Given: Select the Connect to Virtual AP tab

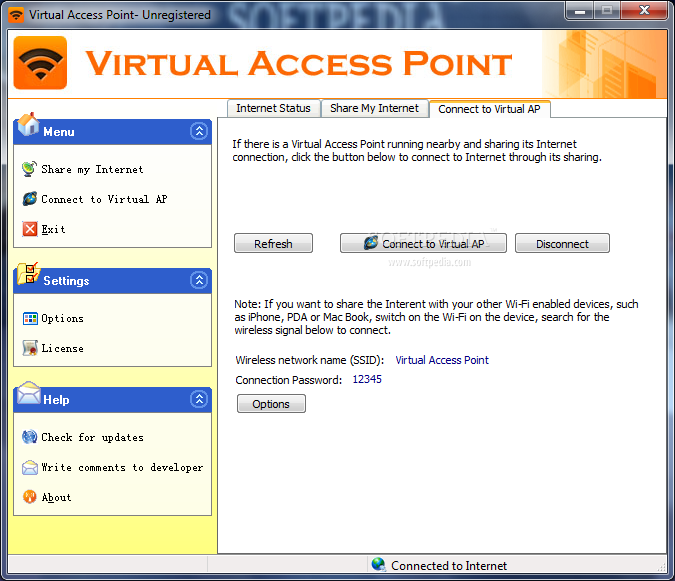Looking at the screenshot, I should pos(489,109).
